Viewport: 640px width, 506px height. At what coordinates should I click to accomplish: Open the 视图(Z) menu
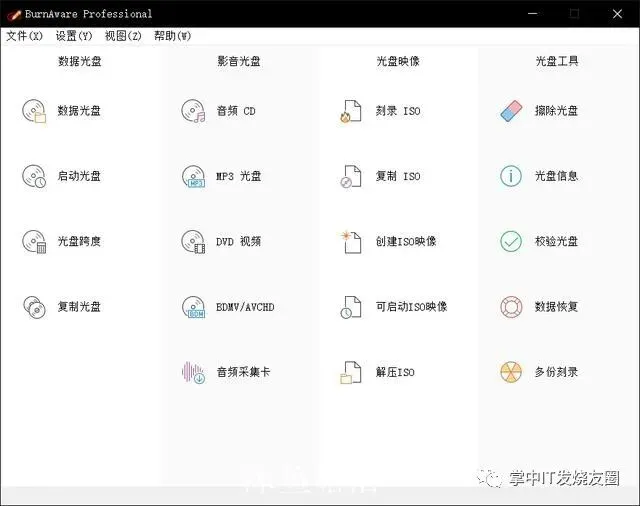(123, 36)
